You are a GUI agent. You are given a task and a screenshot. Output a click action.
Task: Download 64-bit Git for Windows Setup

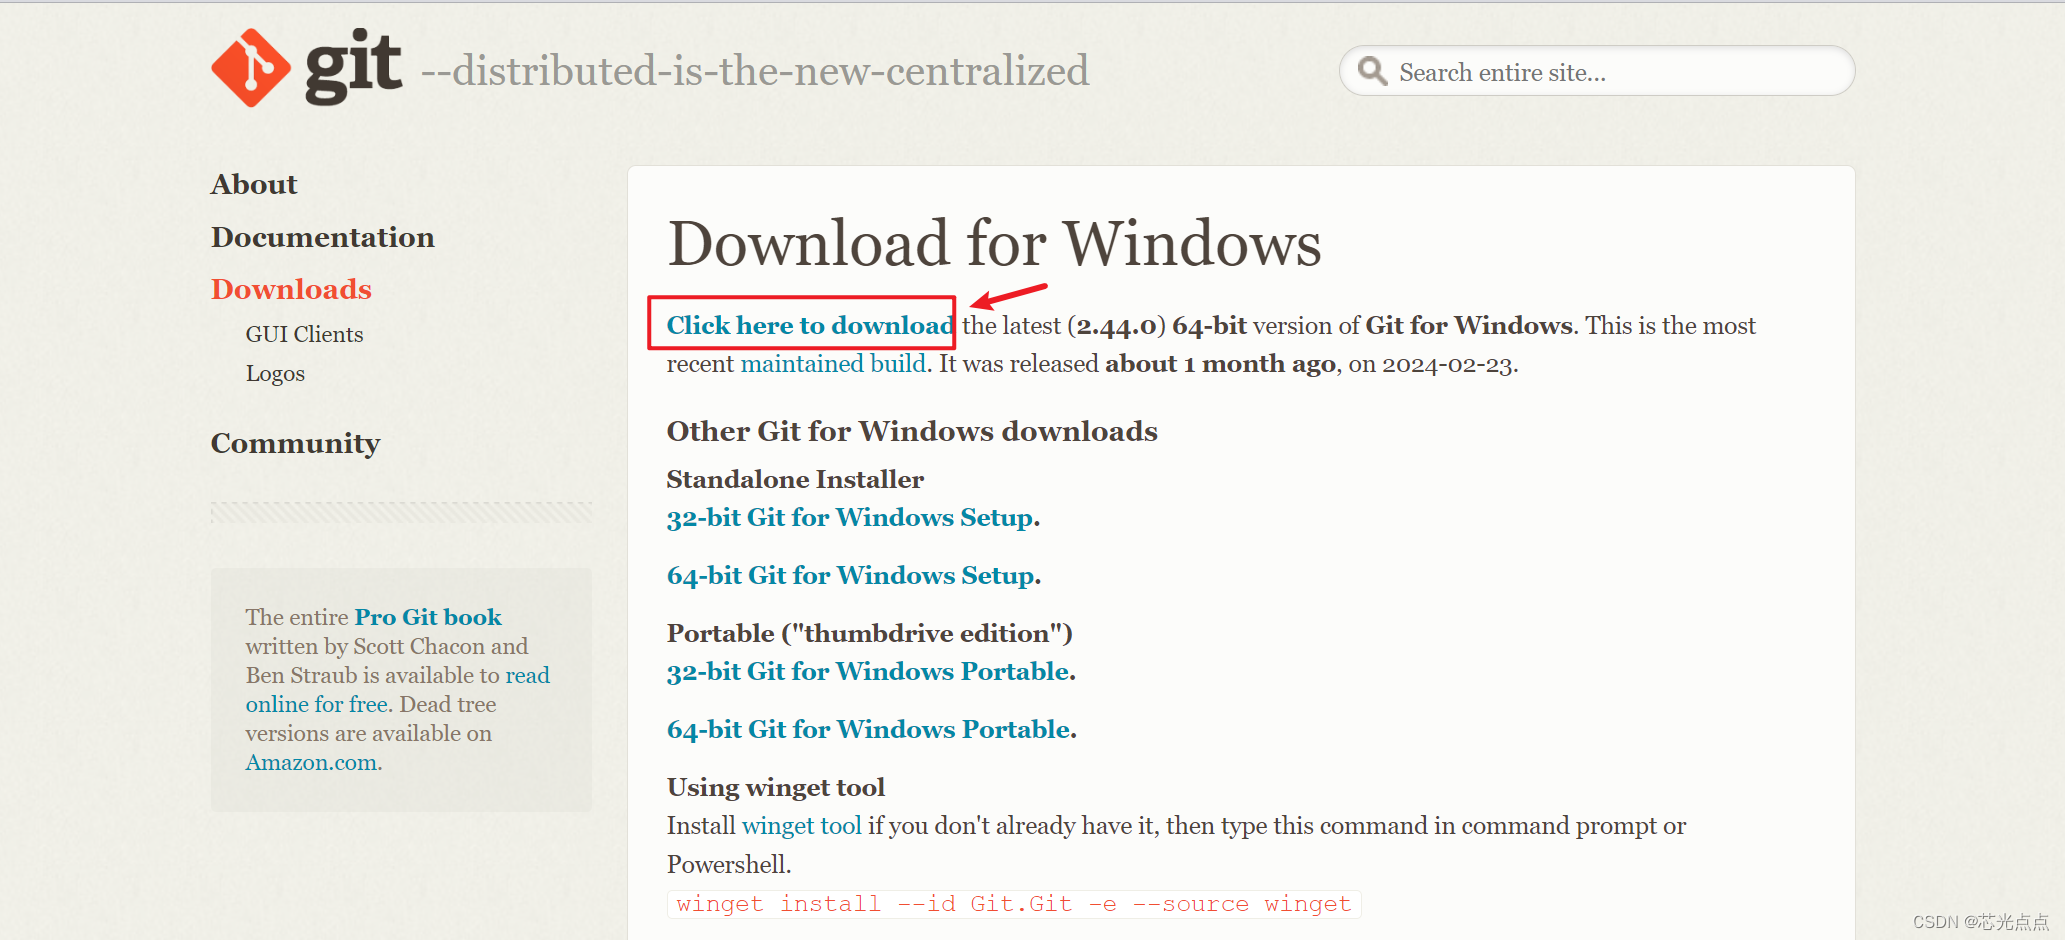pos(851,576)
